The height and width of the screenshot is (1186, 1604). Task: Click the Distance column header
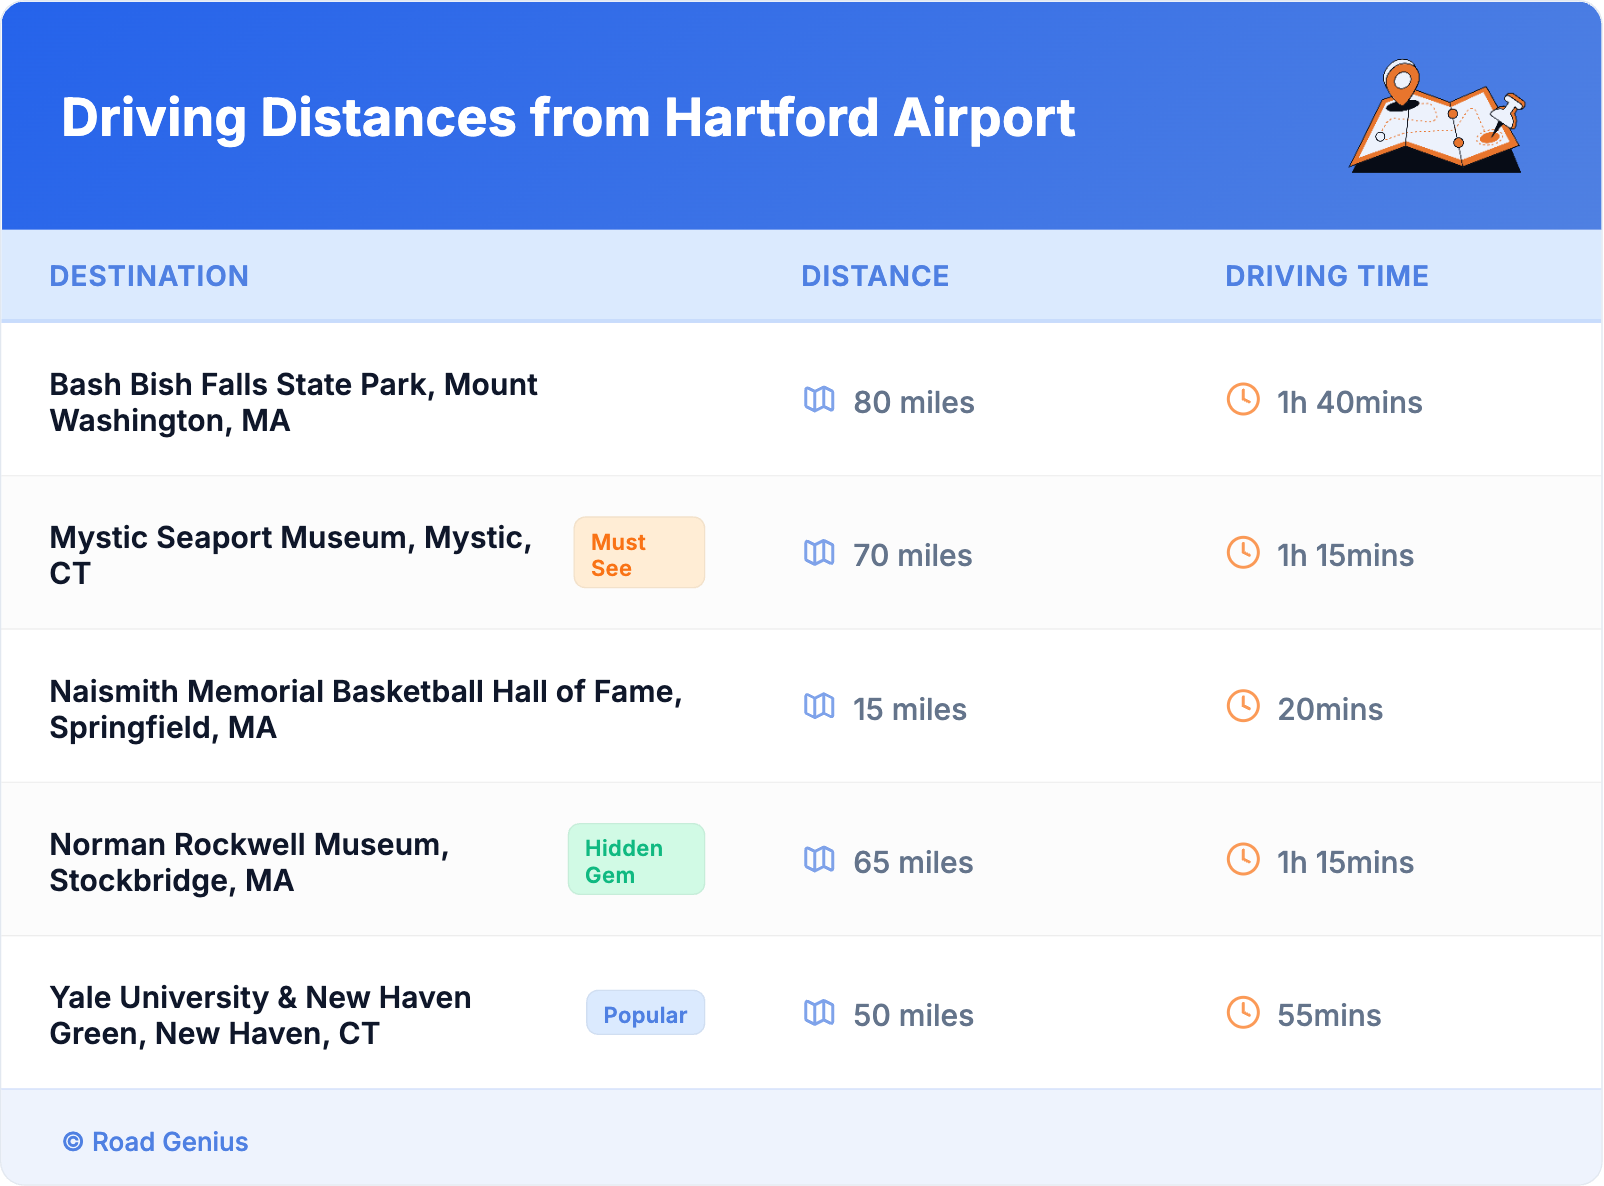click(875, 276)
